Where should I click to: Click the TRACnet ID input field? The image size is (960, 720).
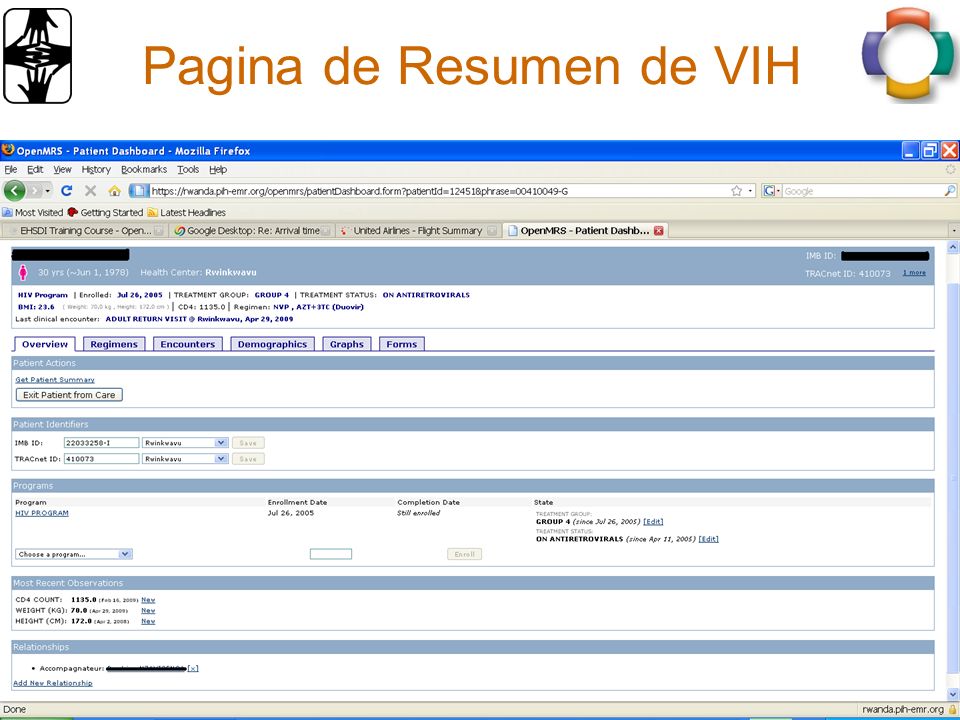pyautogui.click(x=102, y=459)
